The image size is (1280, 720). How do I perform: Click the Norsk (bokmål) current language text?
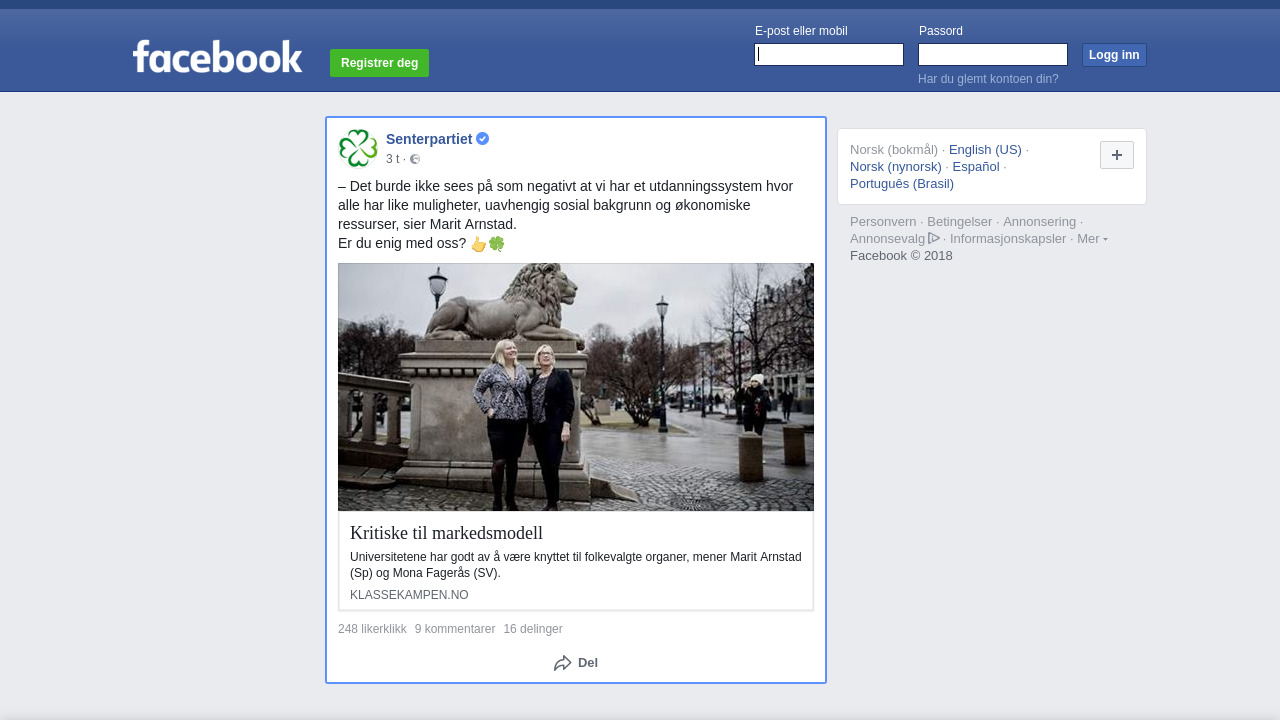pyautogui.click(x=894, y=150)
